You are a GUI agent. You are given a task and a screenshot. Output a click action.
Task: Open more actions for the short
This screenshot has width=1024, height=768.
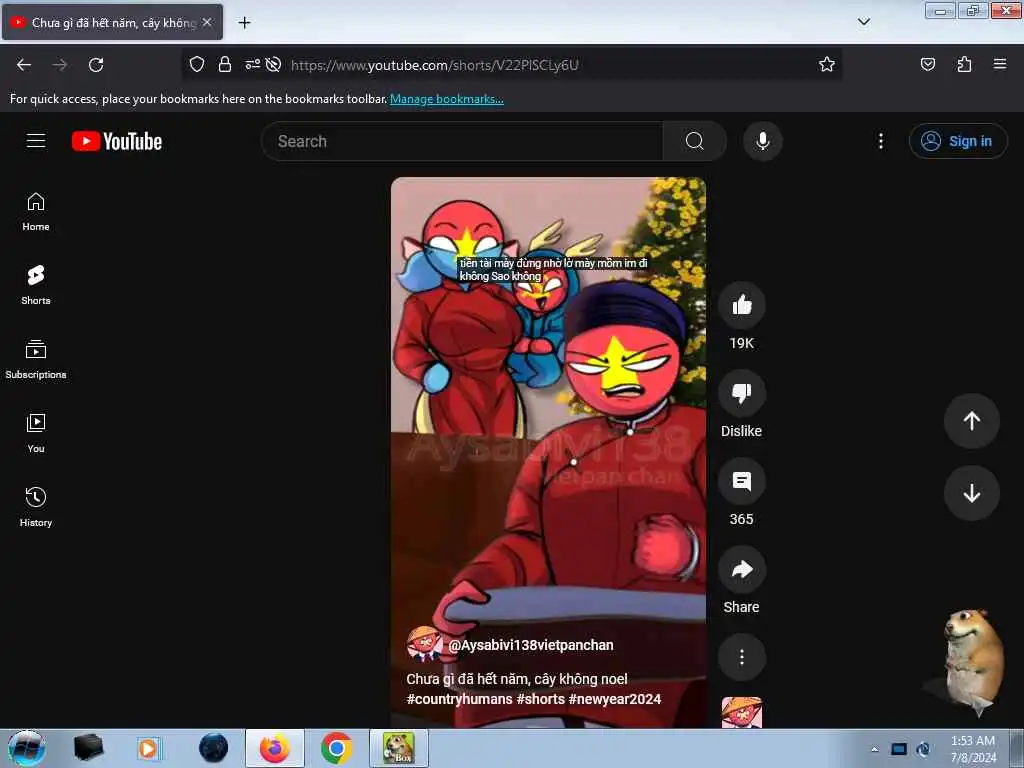742,657
